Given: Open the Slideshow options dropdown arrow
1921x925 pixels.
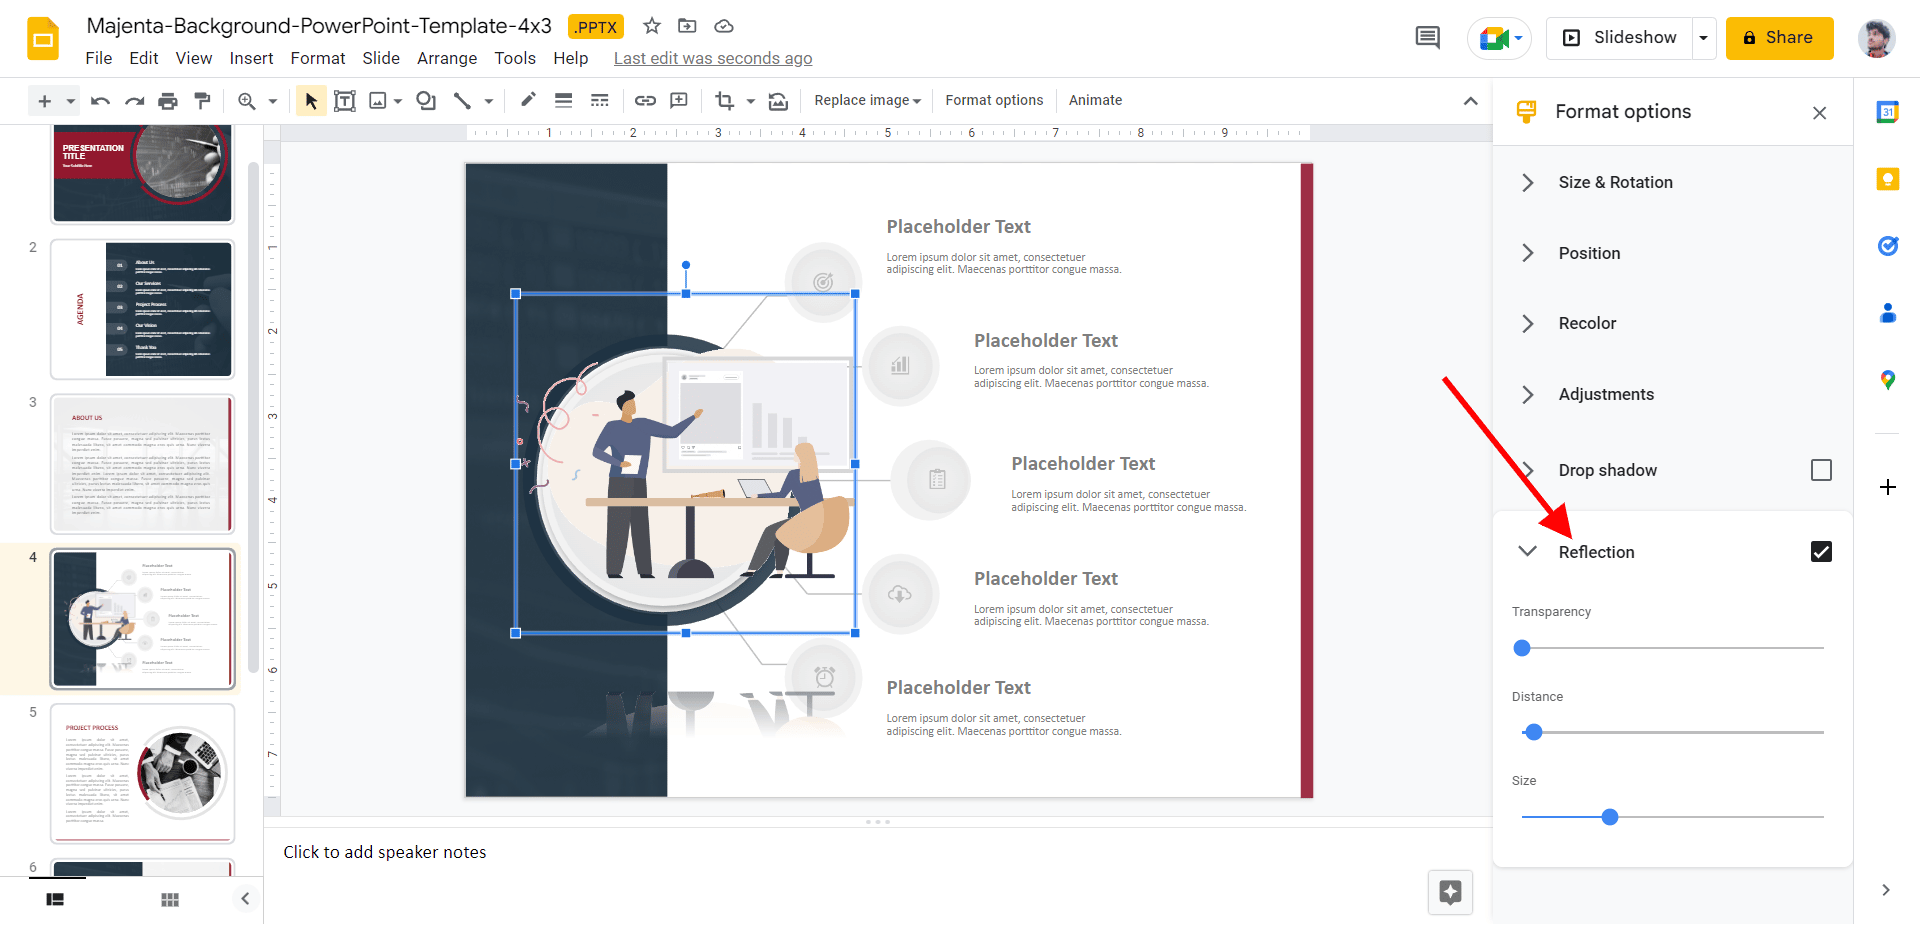Looking at the screenshot, I should pyautogui.click(x=1703, y=38).
